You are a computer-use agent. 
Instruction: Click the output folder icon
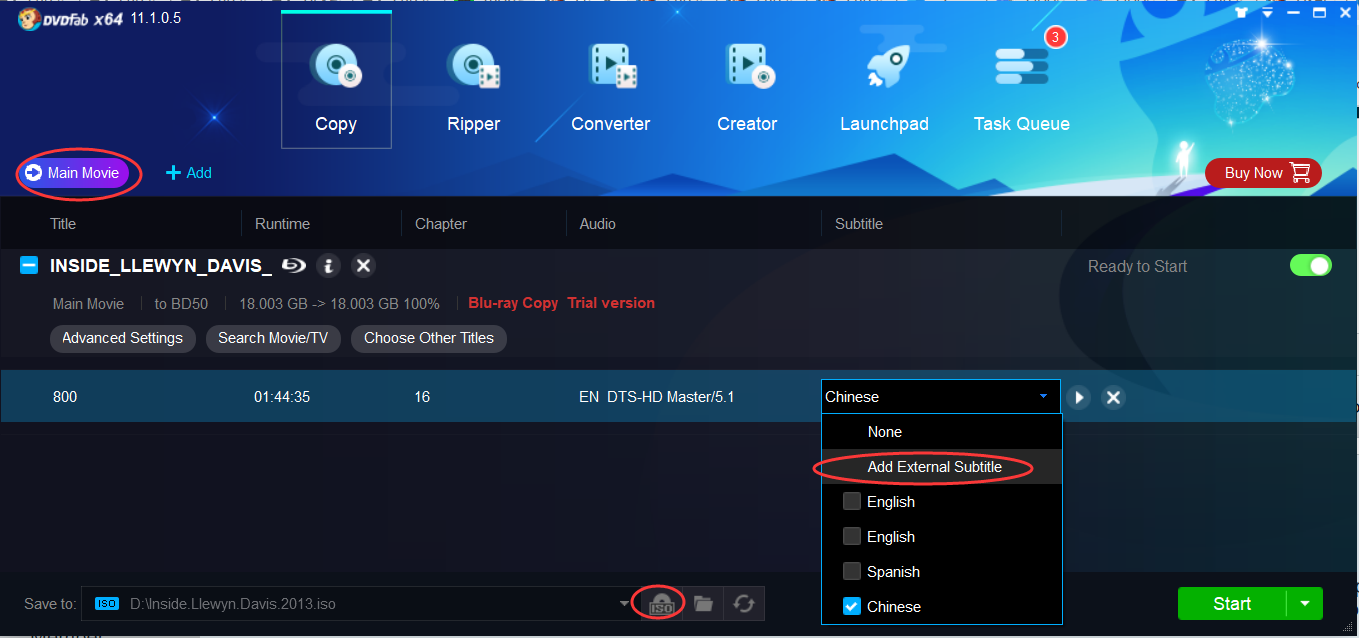(703, 604)
